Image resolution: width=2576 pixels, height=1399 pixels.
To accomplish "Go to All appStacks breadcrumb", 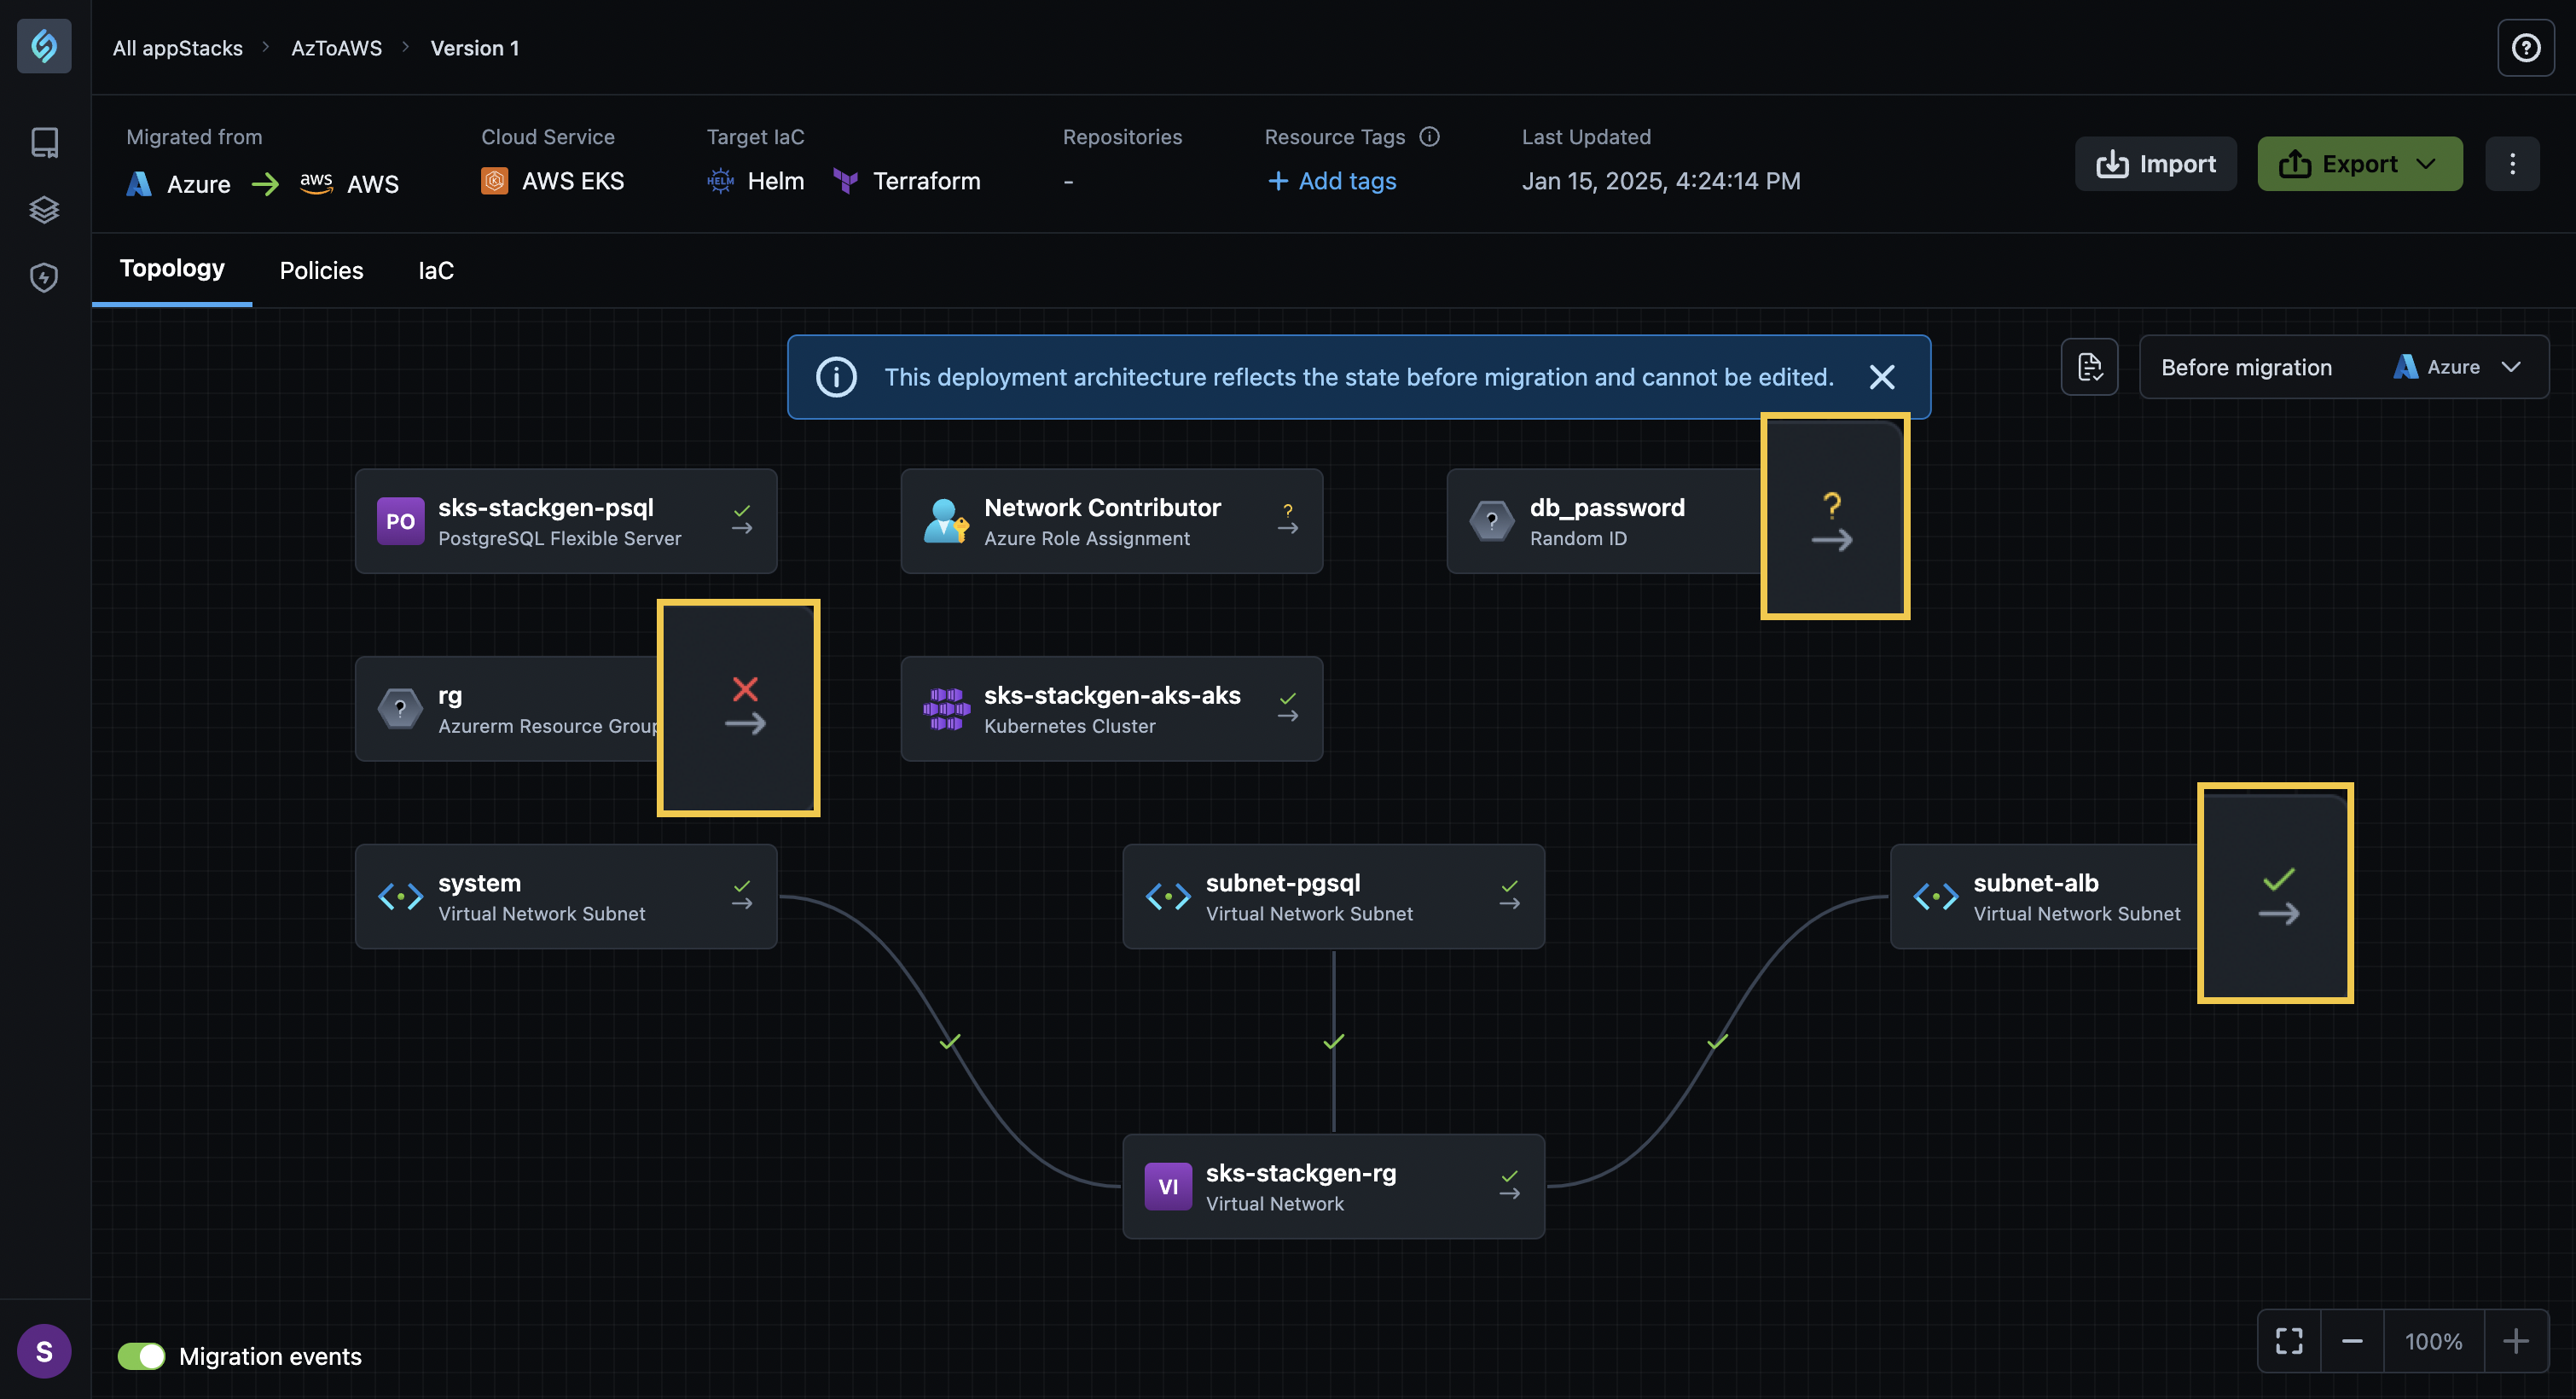I will (177, 48).
